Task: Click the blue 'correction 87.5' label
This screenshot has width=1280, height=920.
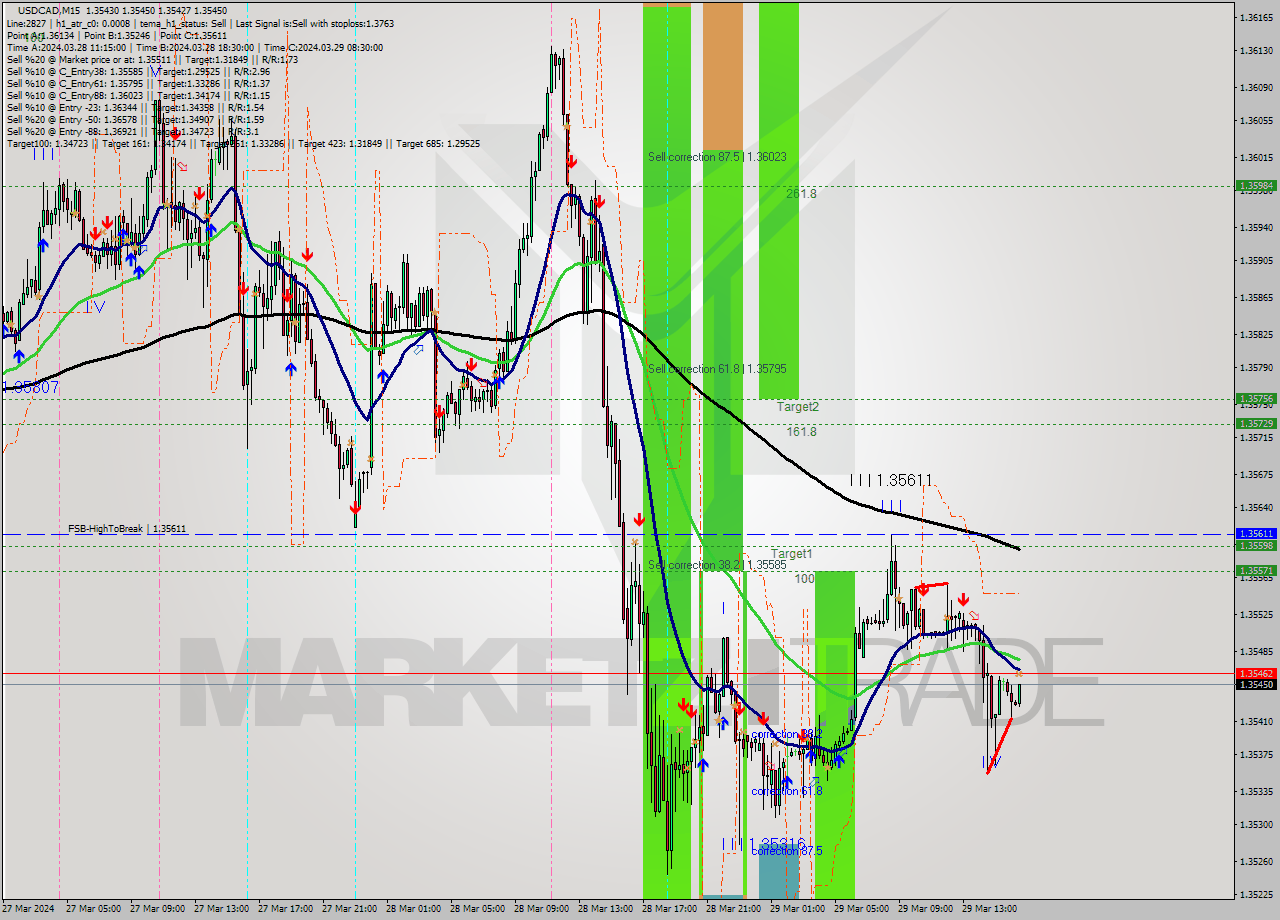Action: (x=786, y=851)
